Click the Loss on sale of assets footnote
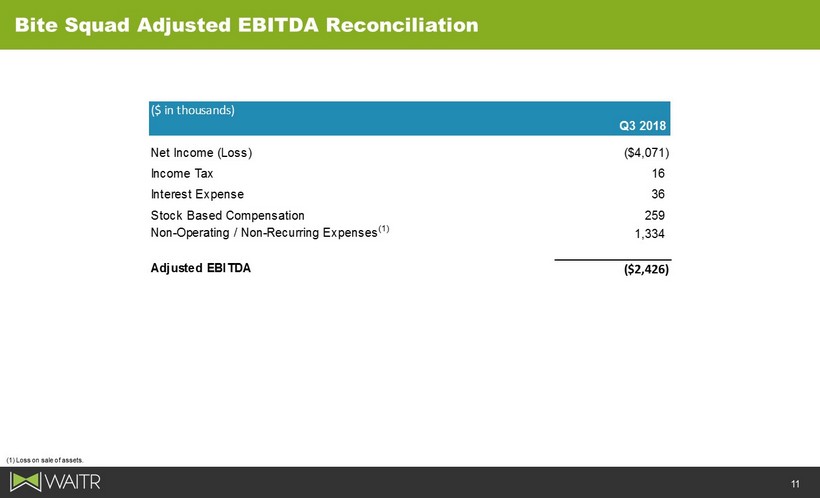This screenshot has width=820, height=498. coord(44,460)
